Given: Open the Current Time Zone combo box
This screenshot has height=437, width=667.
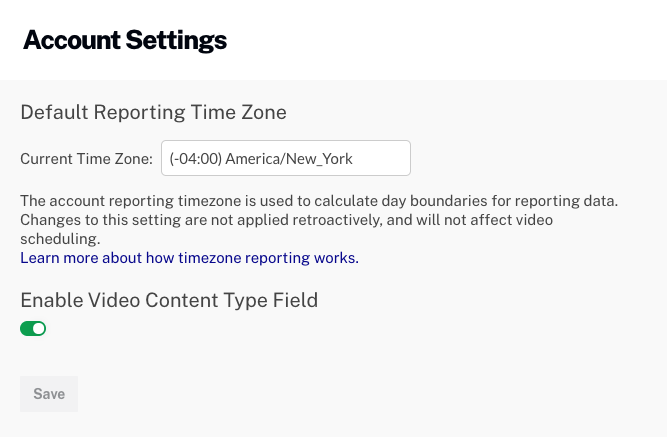Looking at the screenshot, I should (x=285, y=158).
